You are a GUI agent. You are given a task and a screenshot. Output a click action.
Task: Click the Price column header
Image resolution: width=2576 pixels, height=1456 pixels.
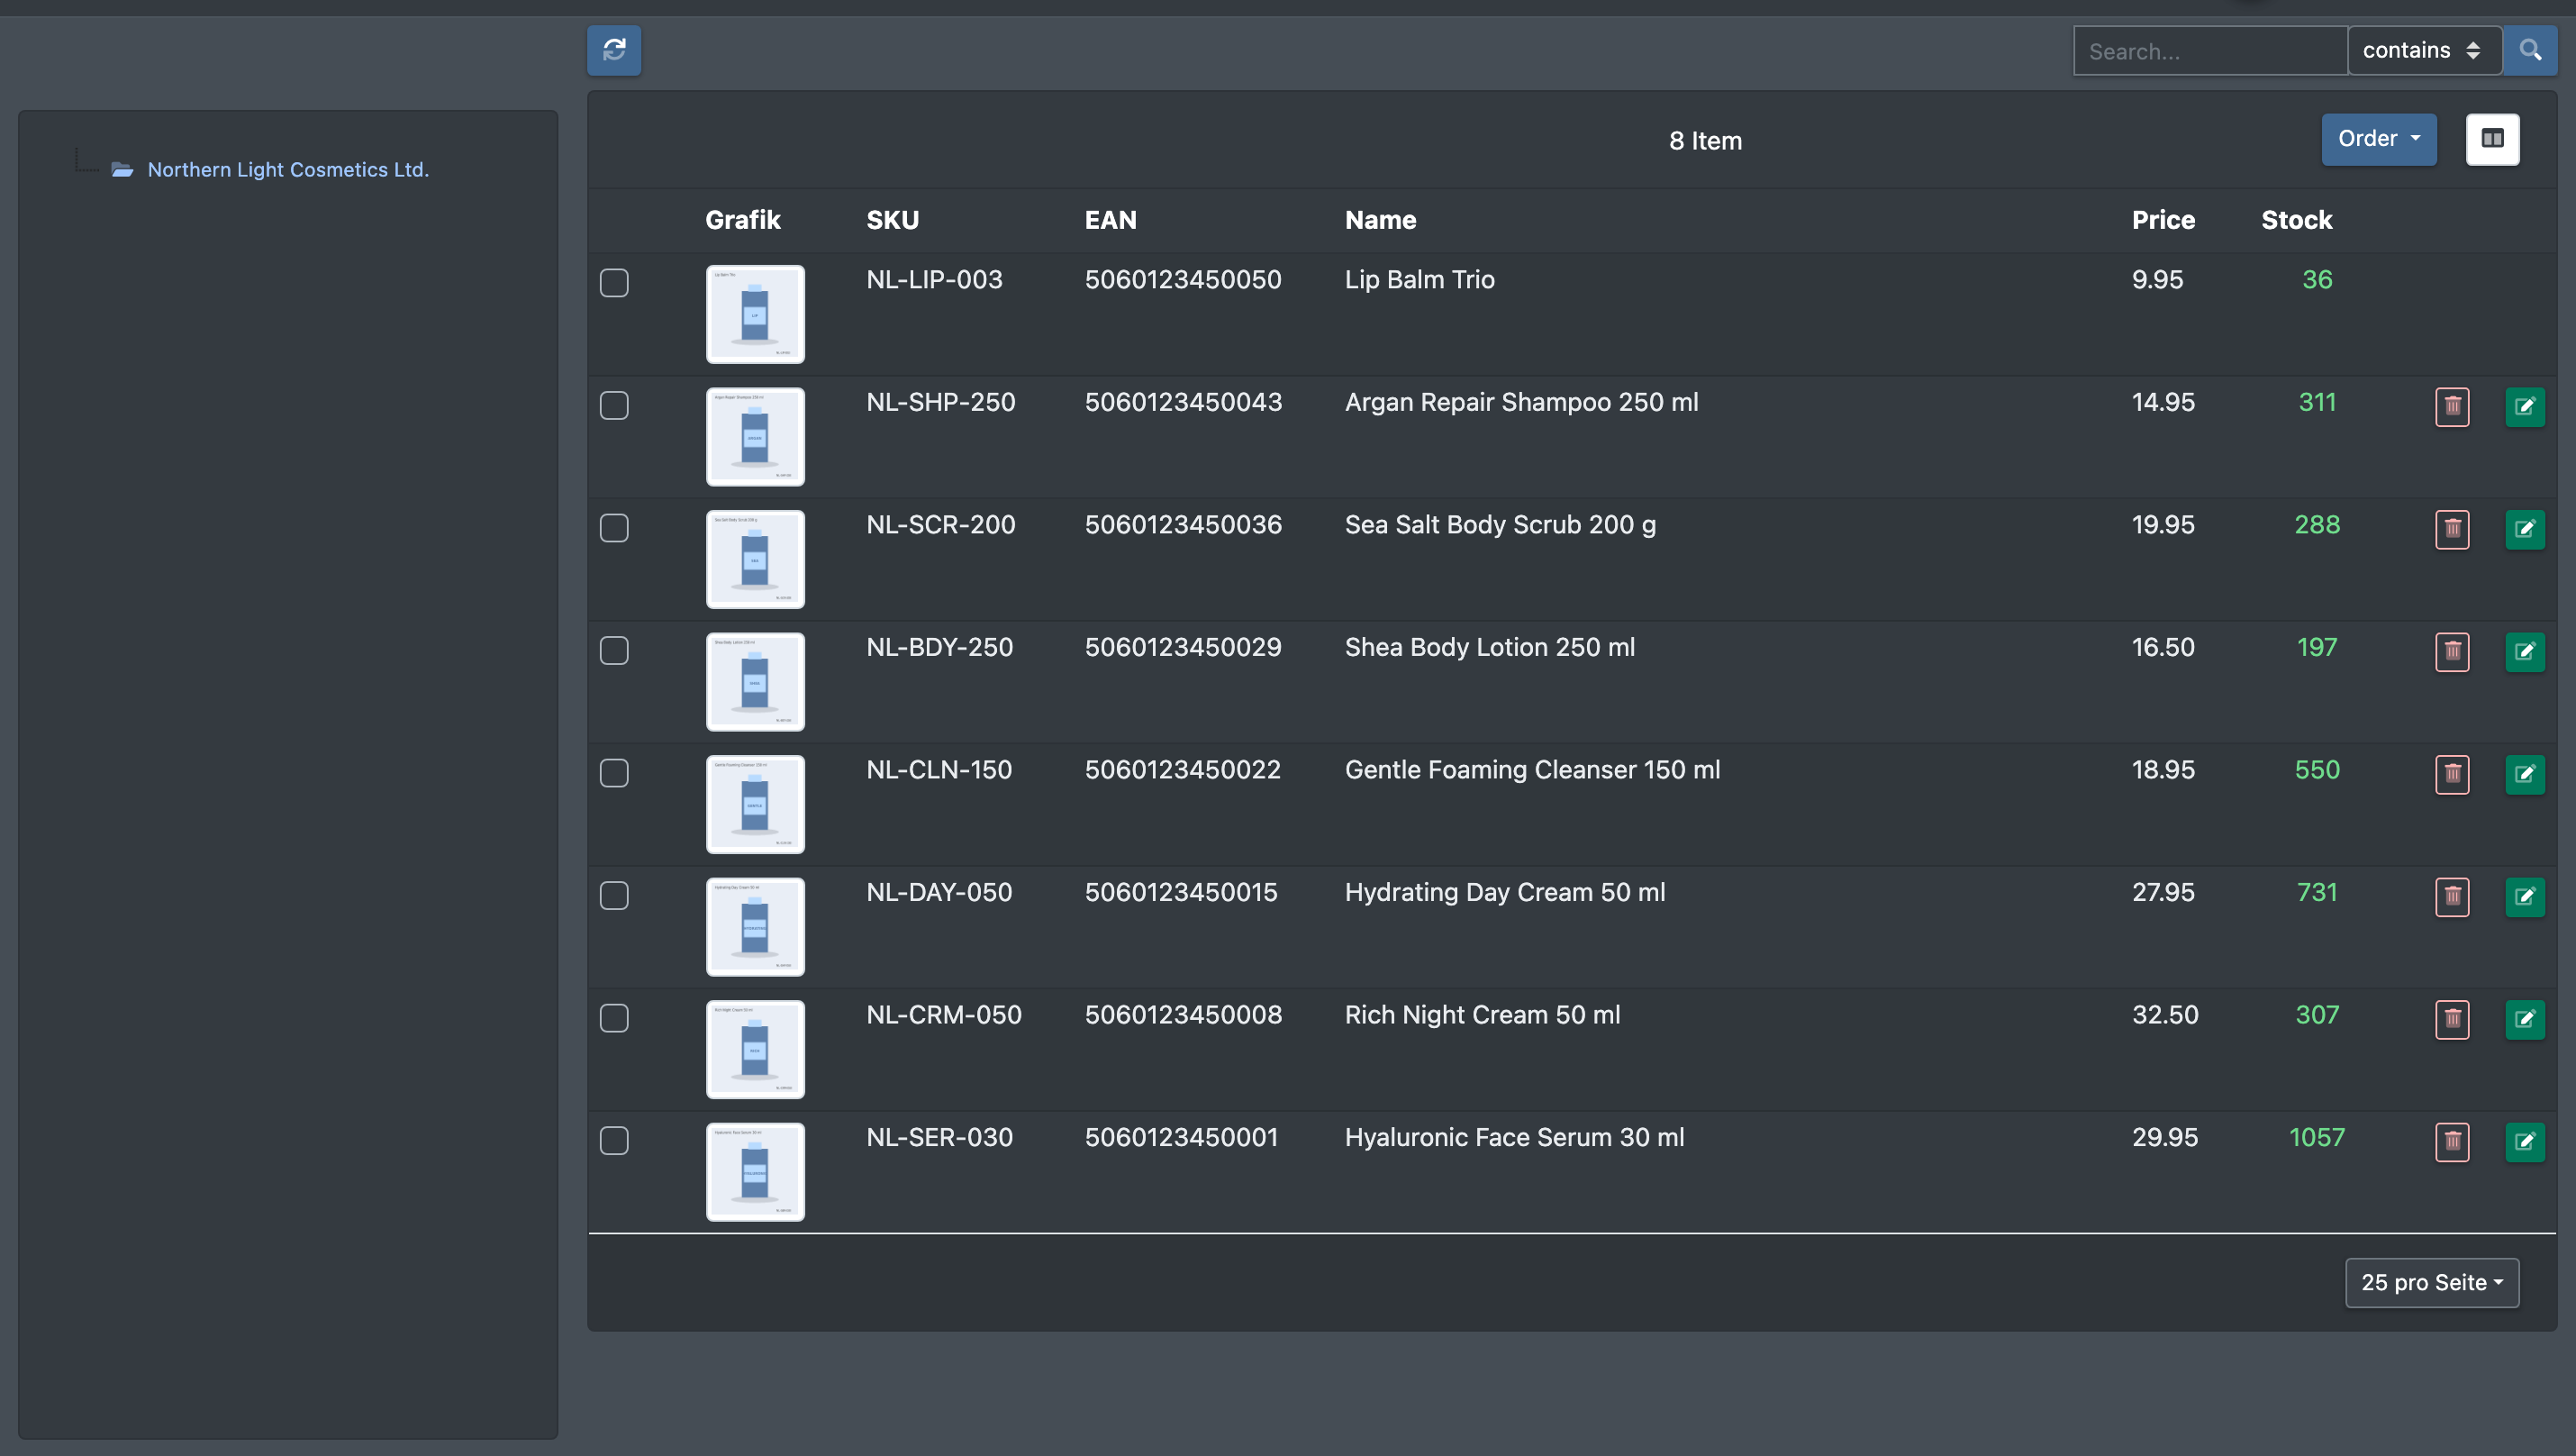2163,220
